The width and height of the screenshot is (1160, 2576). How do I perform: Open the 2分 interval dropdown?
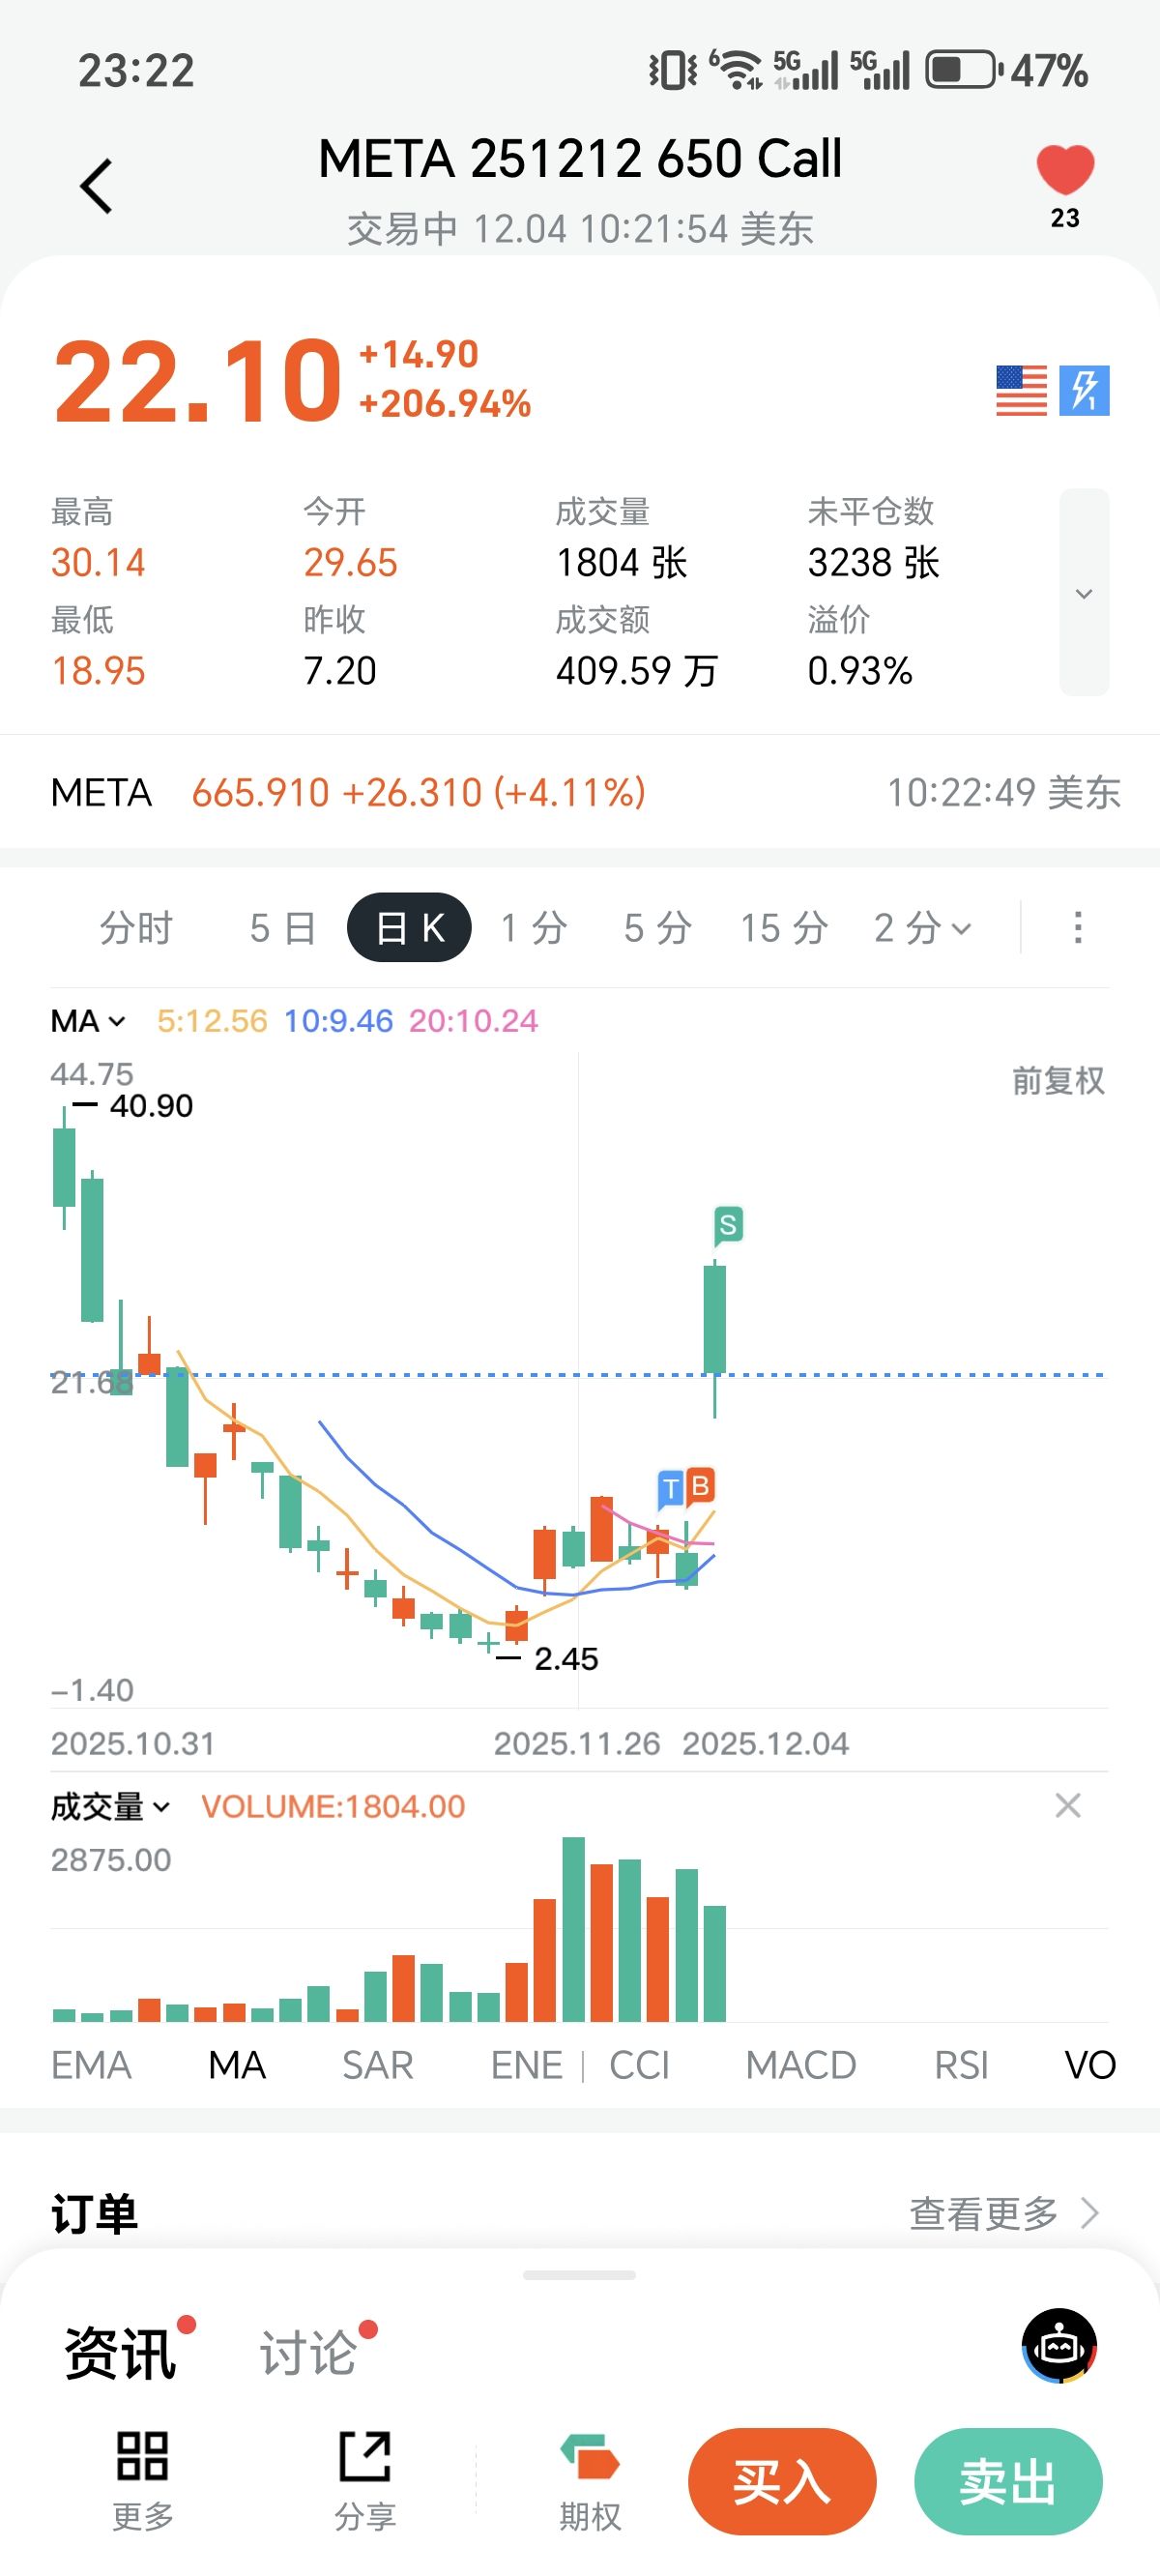pos(922,928)
